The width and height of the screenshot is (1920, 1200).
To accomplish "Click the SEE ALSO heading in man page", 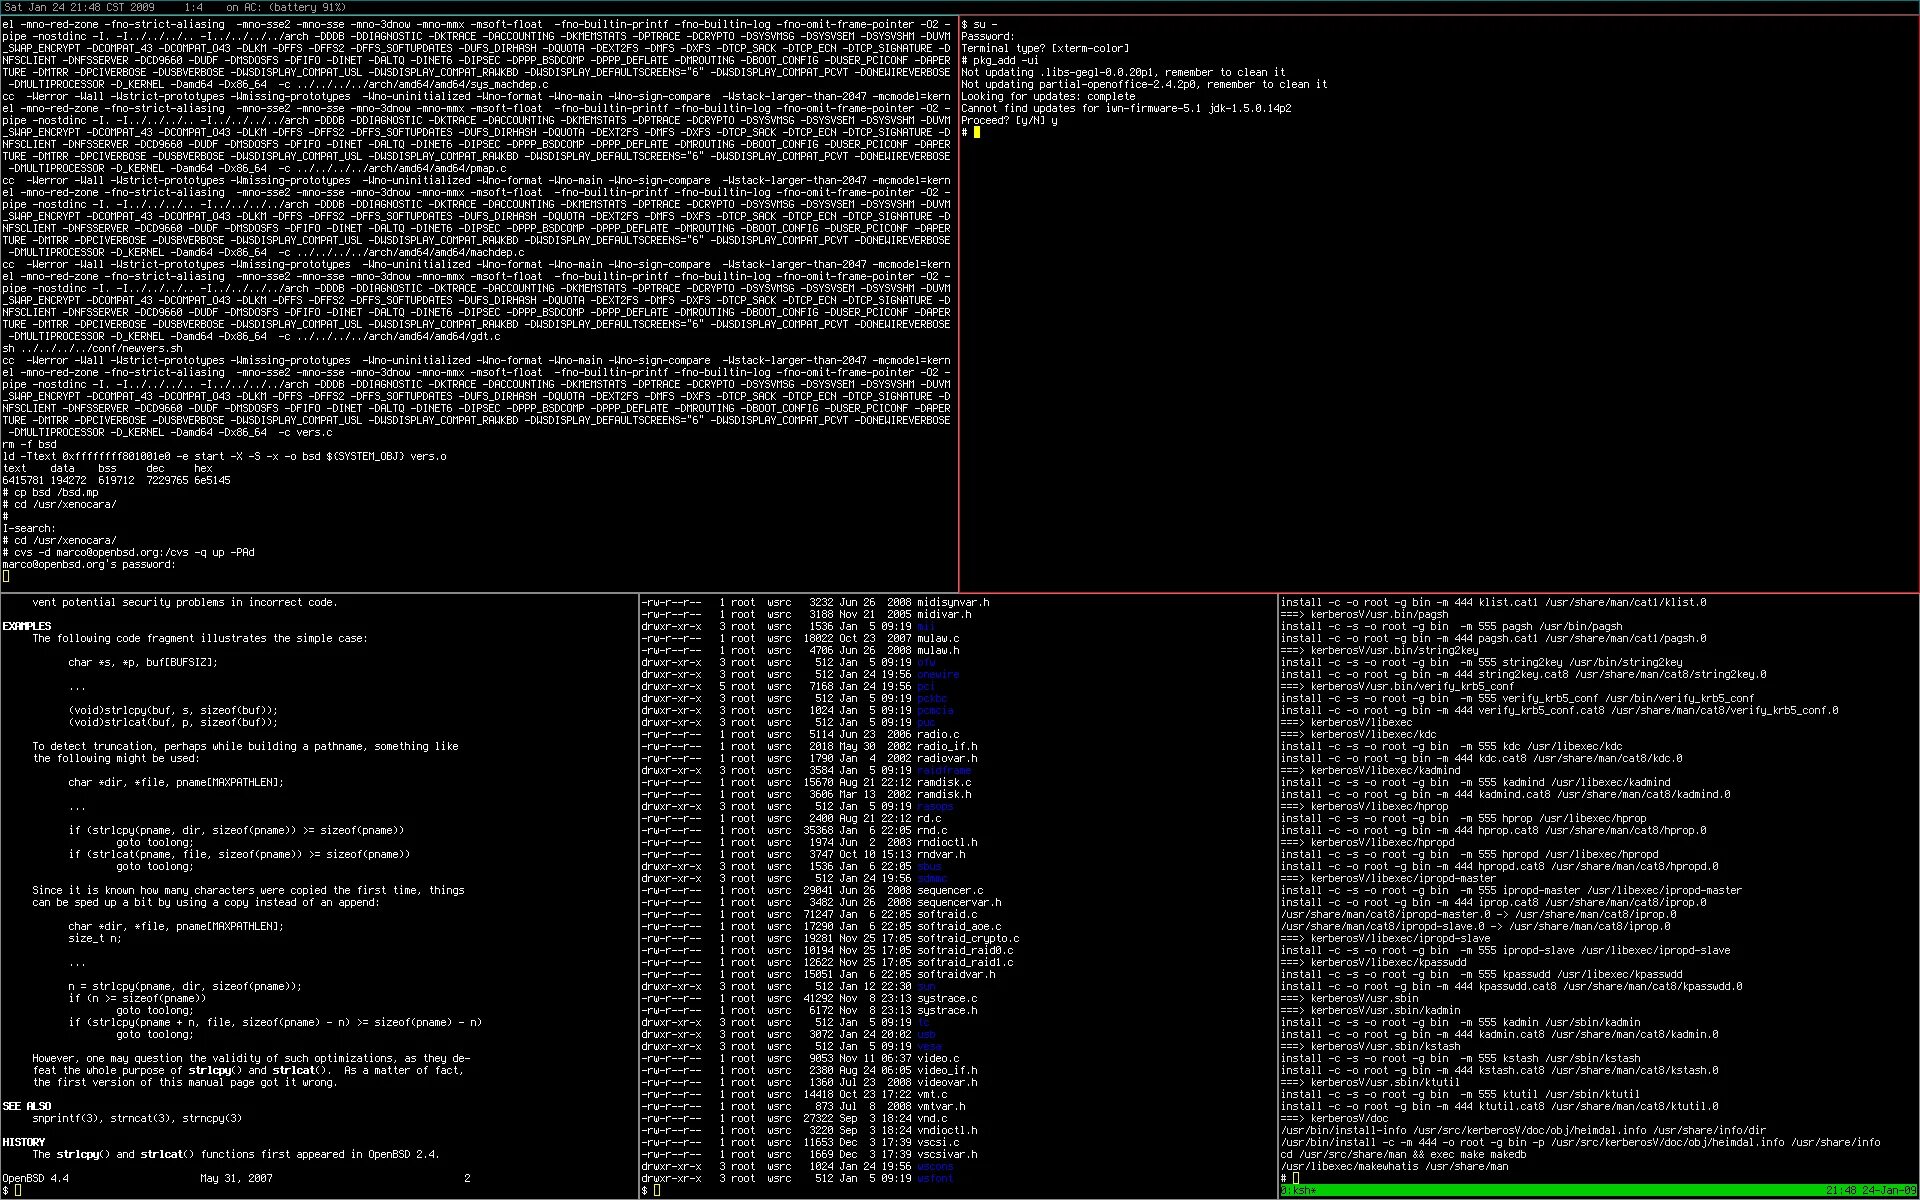I will pyautogui.click(x=26, y=1106).
